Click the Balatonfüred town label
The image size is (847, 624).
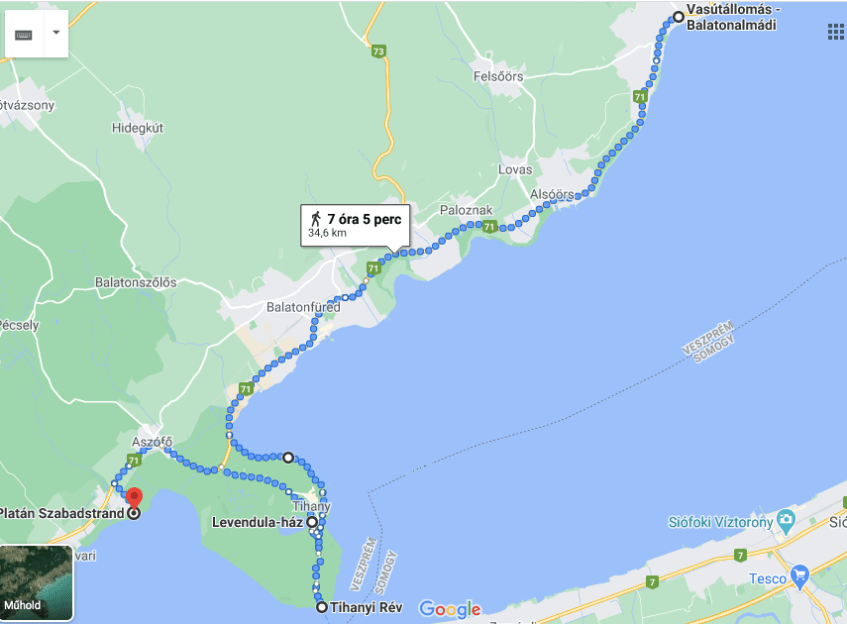[x=304, y=307]
